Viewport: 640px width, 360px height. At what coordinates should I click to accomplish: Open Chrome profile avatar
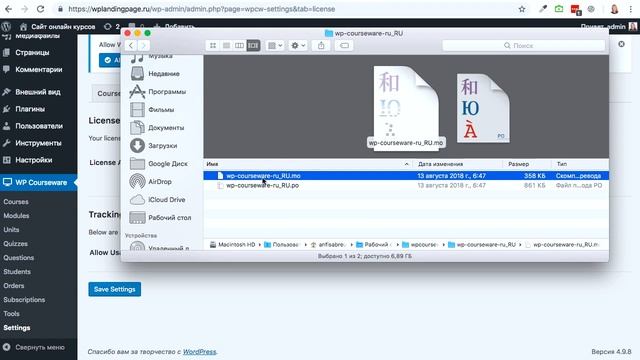[x=614, y=9]
